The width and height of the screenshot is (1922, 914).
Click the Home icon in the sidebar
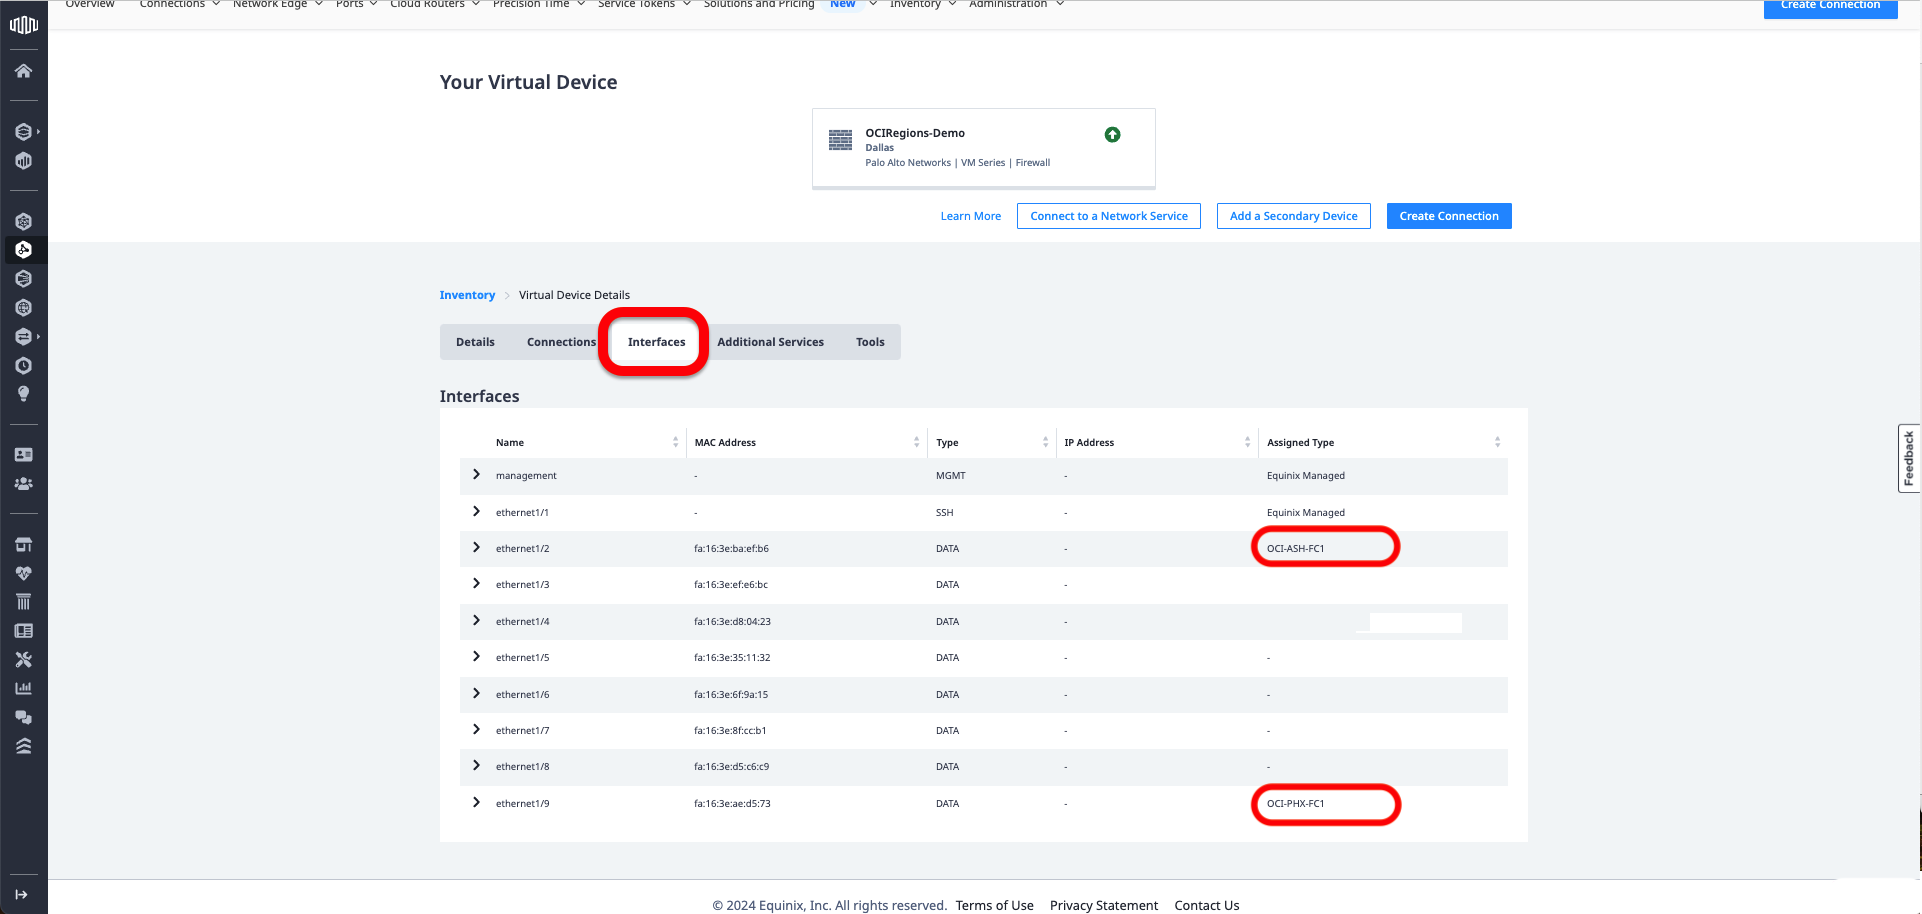[23, 71]
